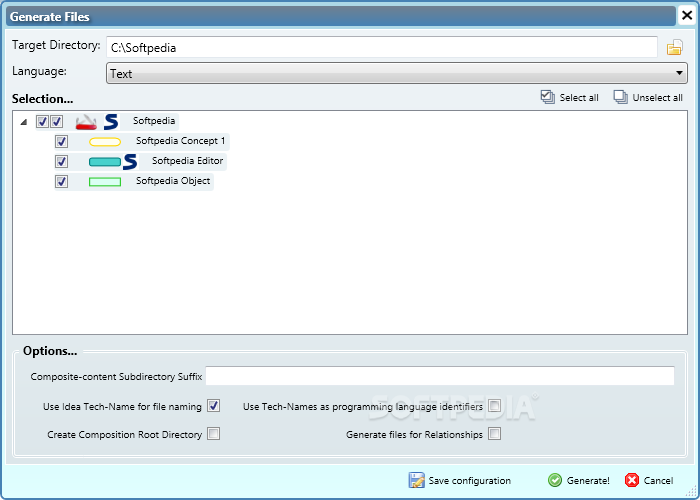Click the red X Cancel icon

coord(632,480)
